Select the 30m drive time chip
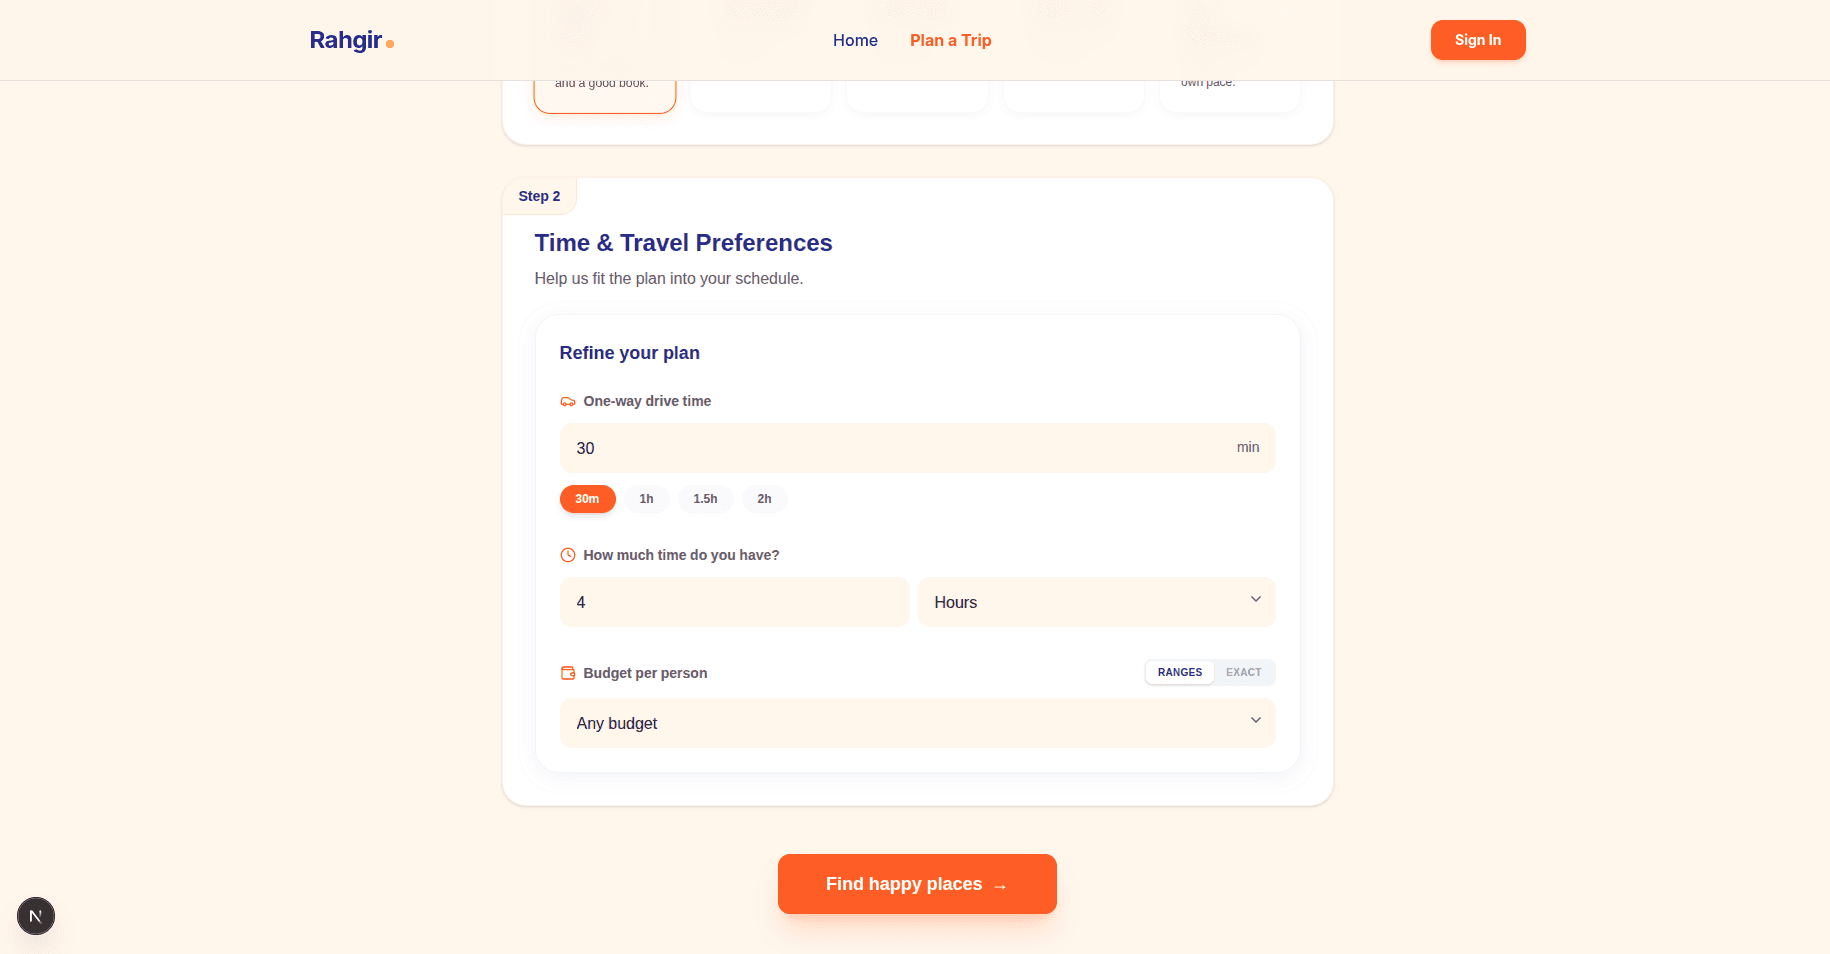1830x954 pixels. coord(587,499)
